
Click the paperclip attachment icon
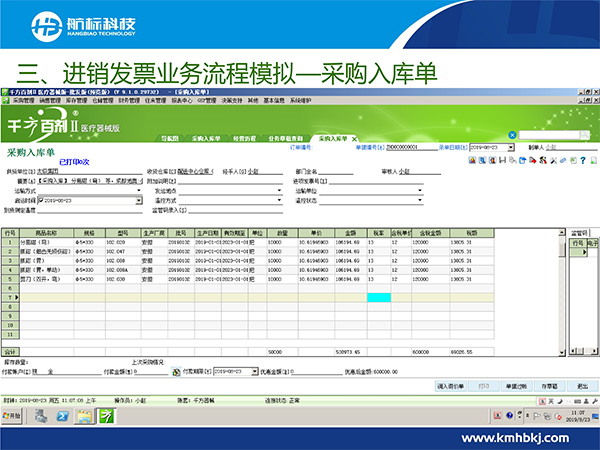[563, 160]
